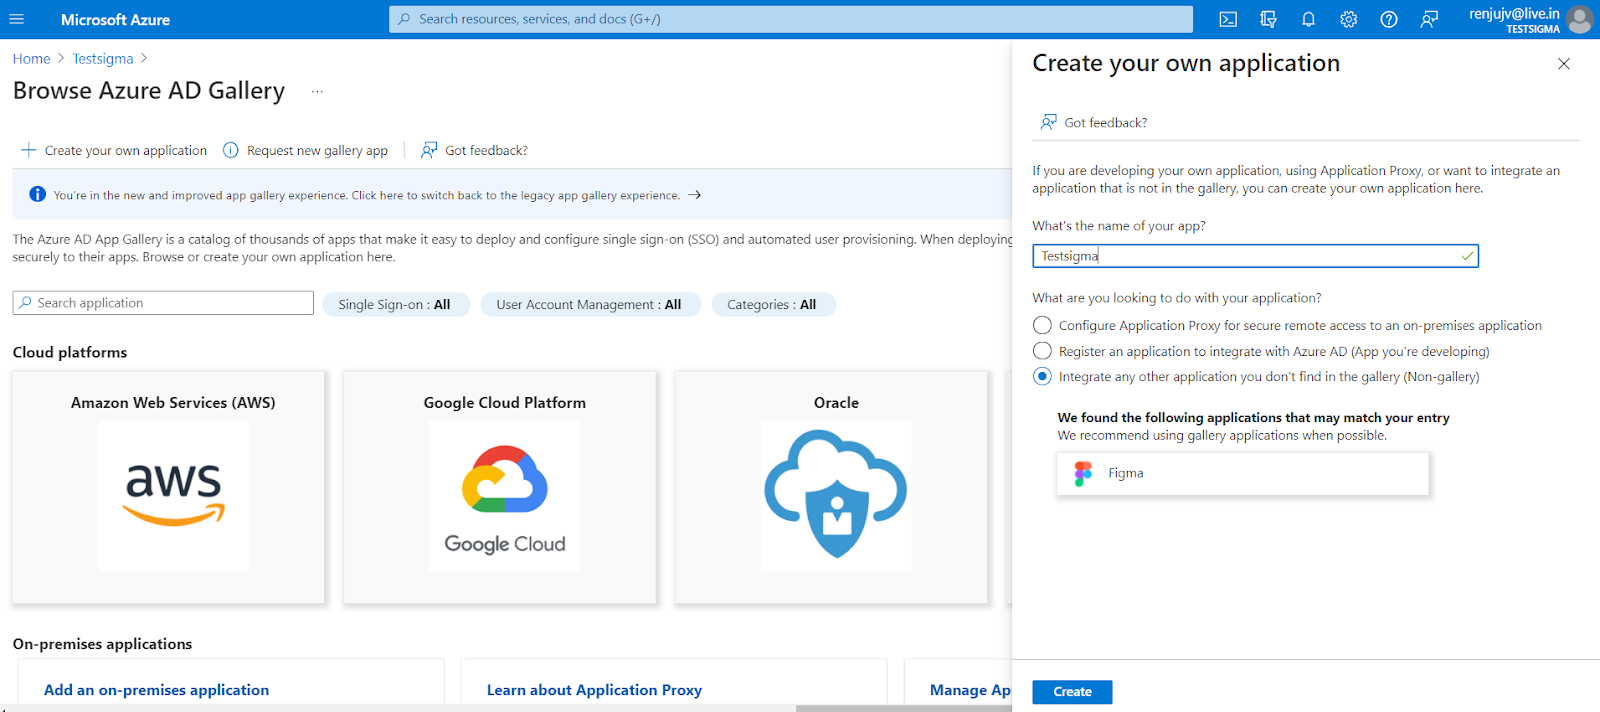Select Integrate any other application (Non-gallery) radio
This screenshot has height=712, width=1600.
coord(1042,377)
